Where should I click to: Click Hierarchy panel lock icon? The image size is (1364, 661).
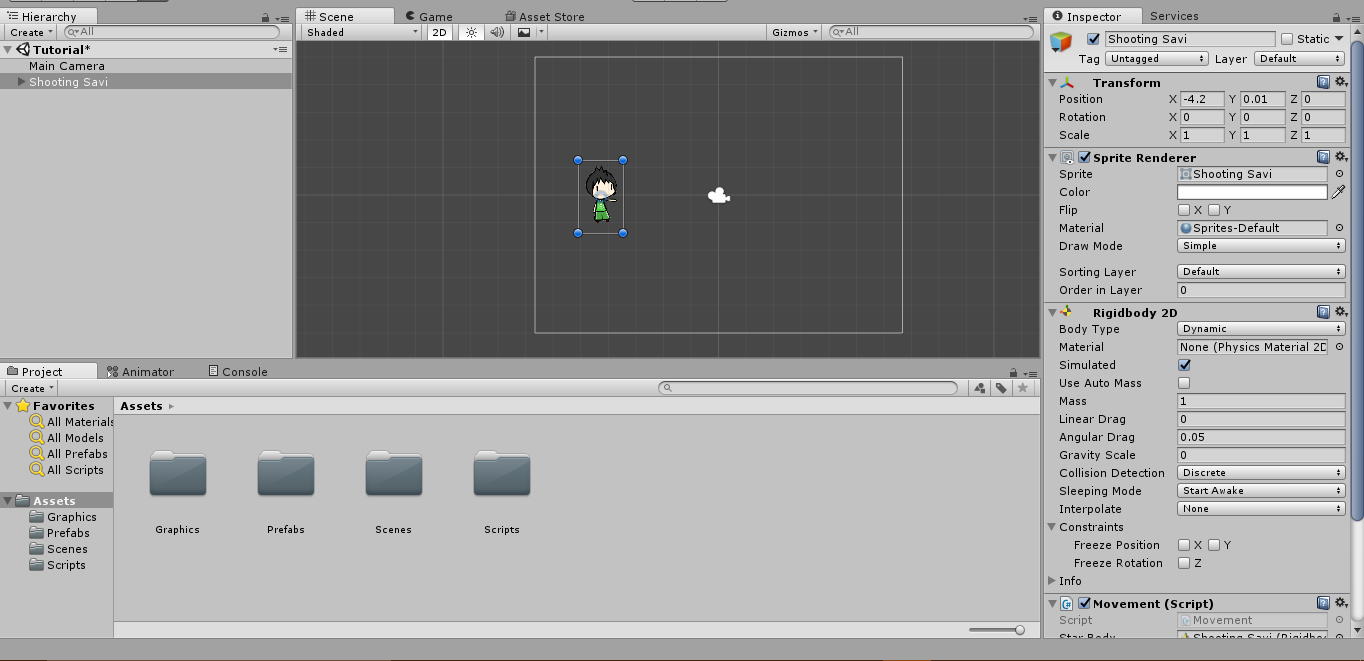(264, 17)
